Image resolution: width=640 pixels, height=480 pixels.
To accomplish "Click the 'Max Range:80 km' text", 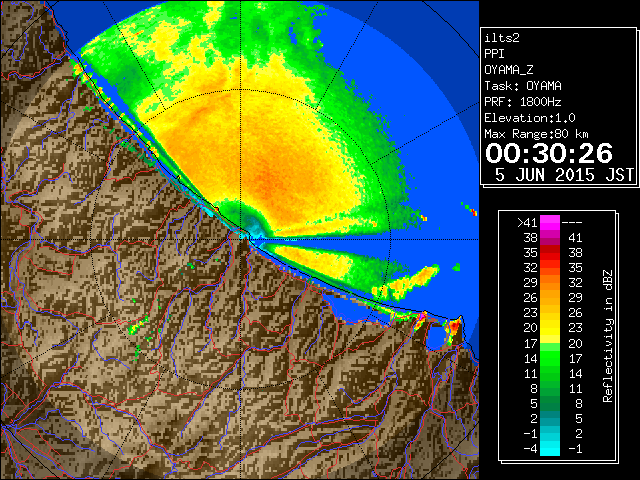I will [x=536, y=134].
